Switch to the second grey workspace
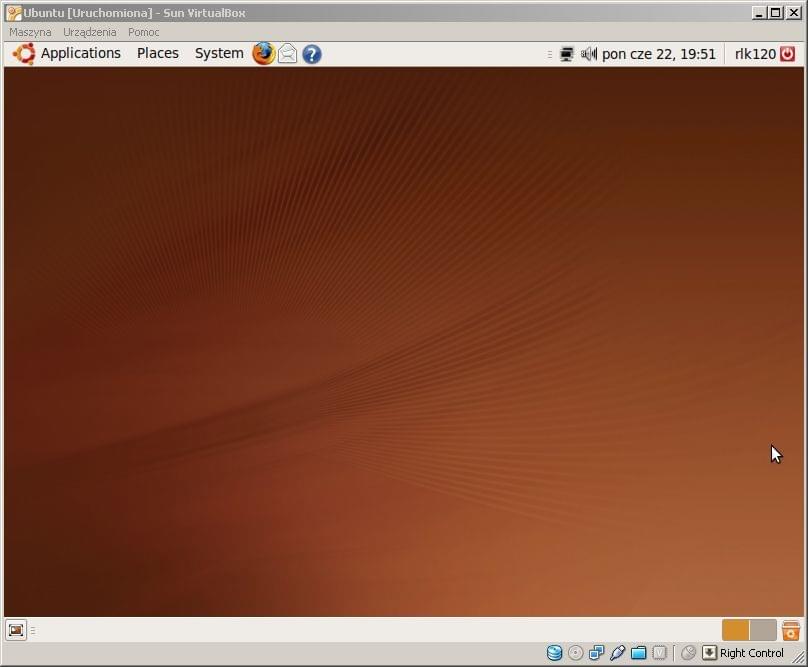Screen dimensions: 808x667 [x=763, y=630]
